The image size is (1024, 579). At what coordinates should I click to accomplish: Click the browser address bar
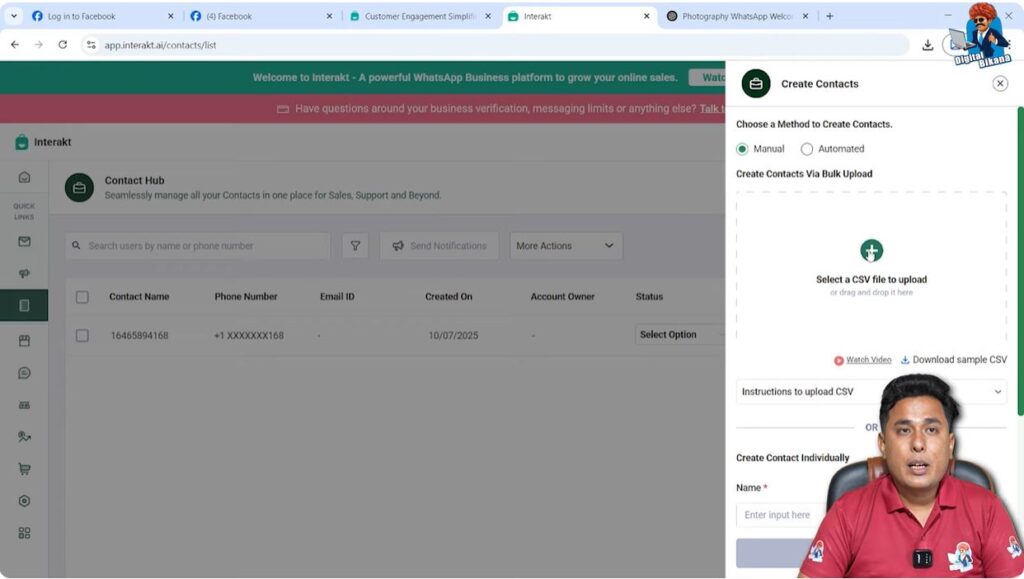(496, 44)
